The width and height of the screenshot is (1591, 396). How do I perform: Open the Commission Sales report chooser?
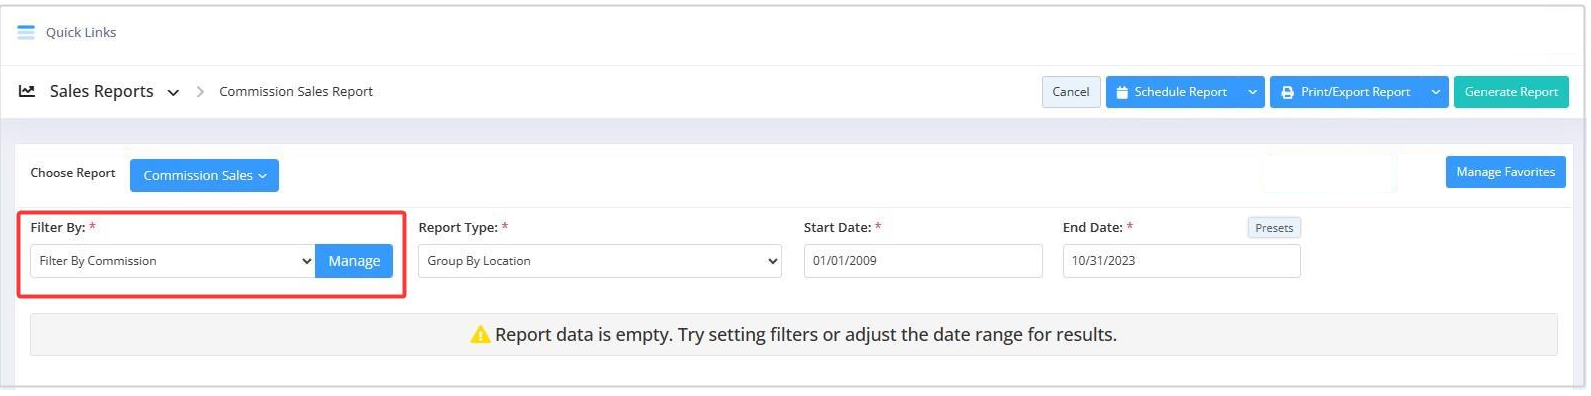[204, 175]
